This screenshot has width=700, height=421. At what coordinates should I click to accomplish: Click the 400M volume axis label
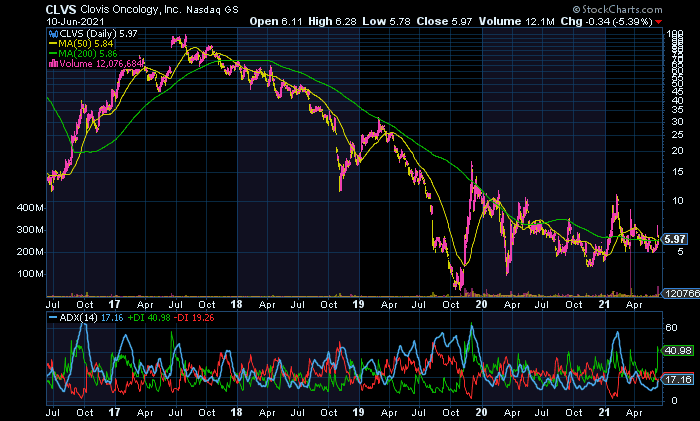coord(30,208)
